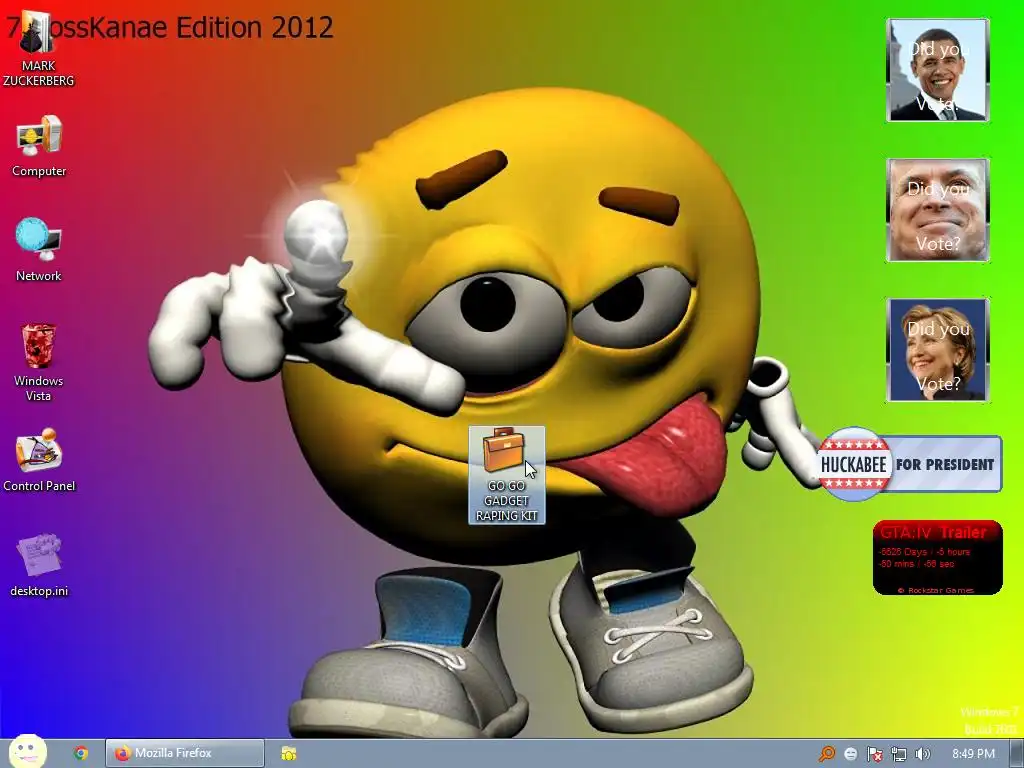Open the network connection tray icon
The width and height of the screenshot is (1024, 768).
click(899, 754)
